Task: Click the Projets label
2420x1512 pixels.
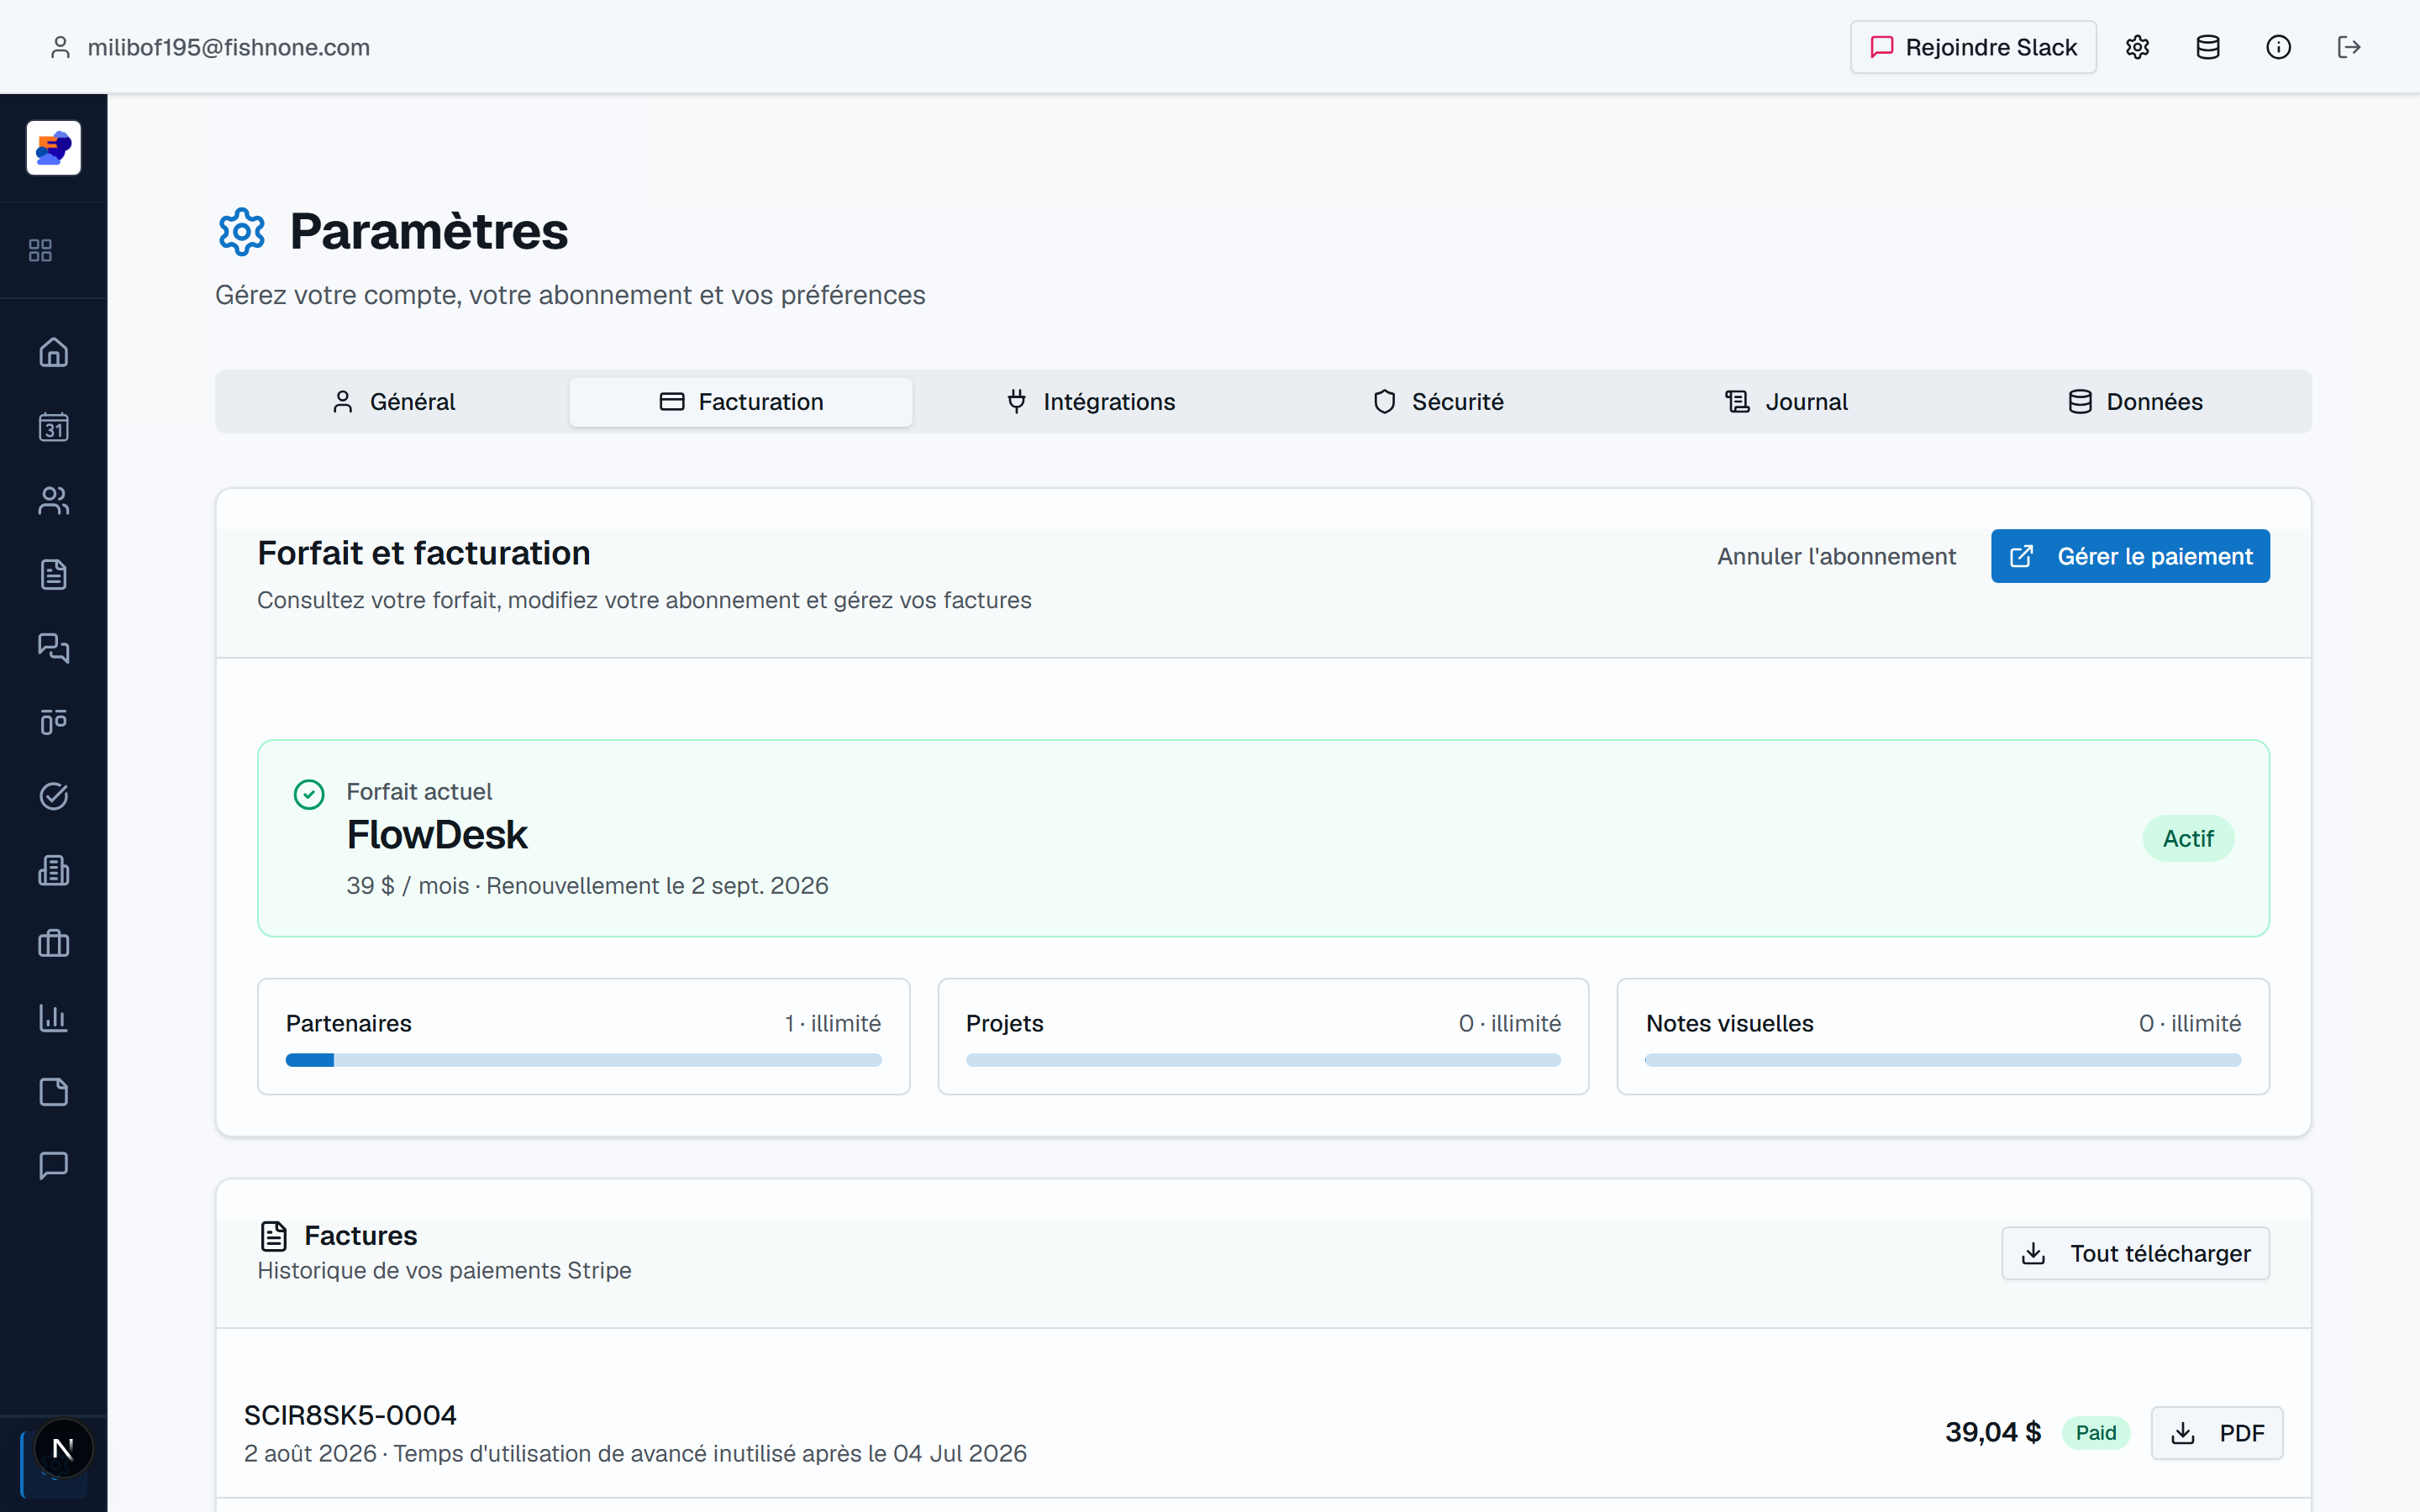Action: tap(1005, 1024)
